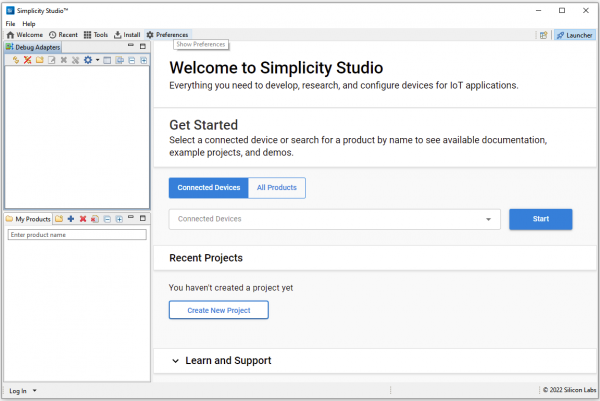The image size is (600, 401).
Task: Click the Get Started heading
Action: coord(204,125)
